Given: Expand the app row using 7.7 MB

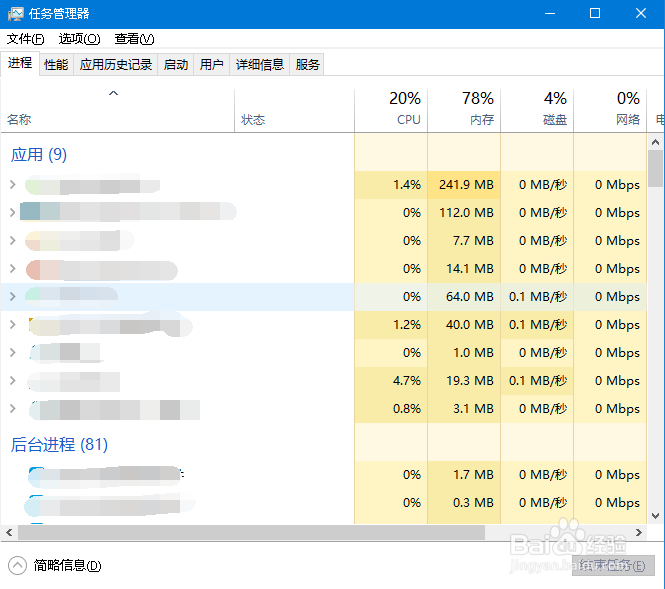Looking at the screenshot, I should (13, 241).
